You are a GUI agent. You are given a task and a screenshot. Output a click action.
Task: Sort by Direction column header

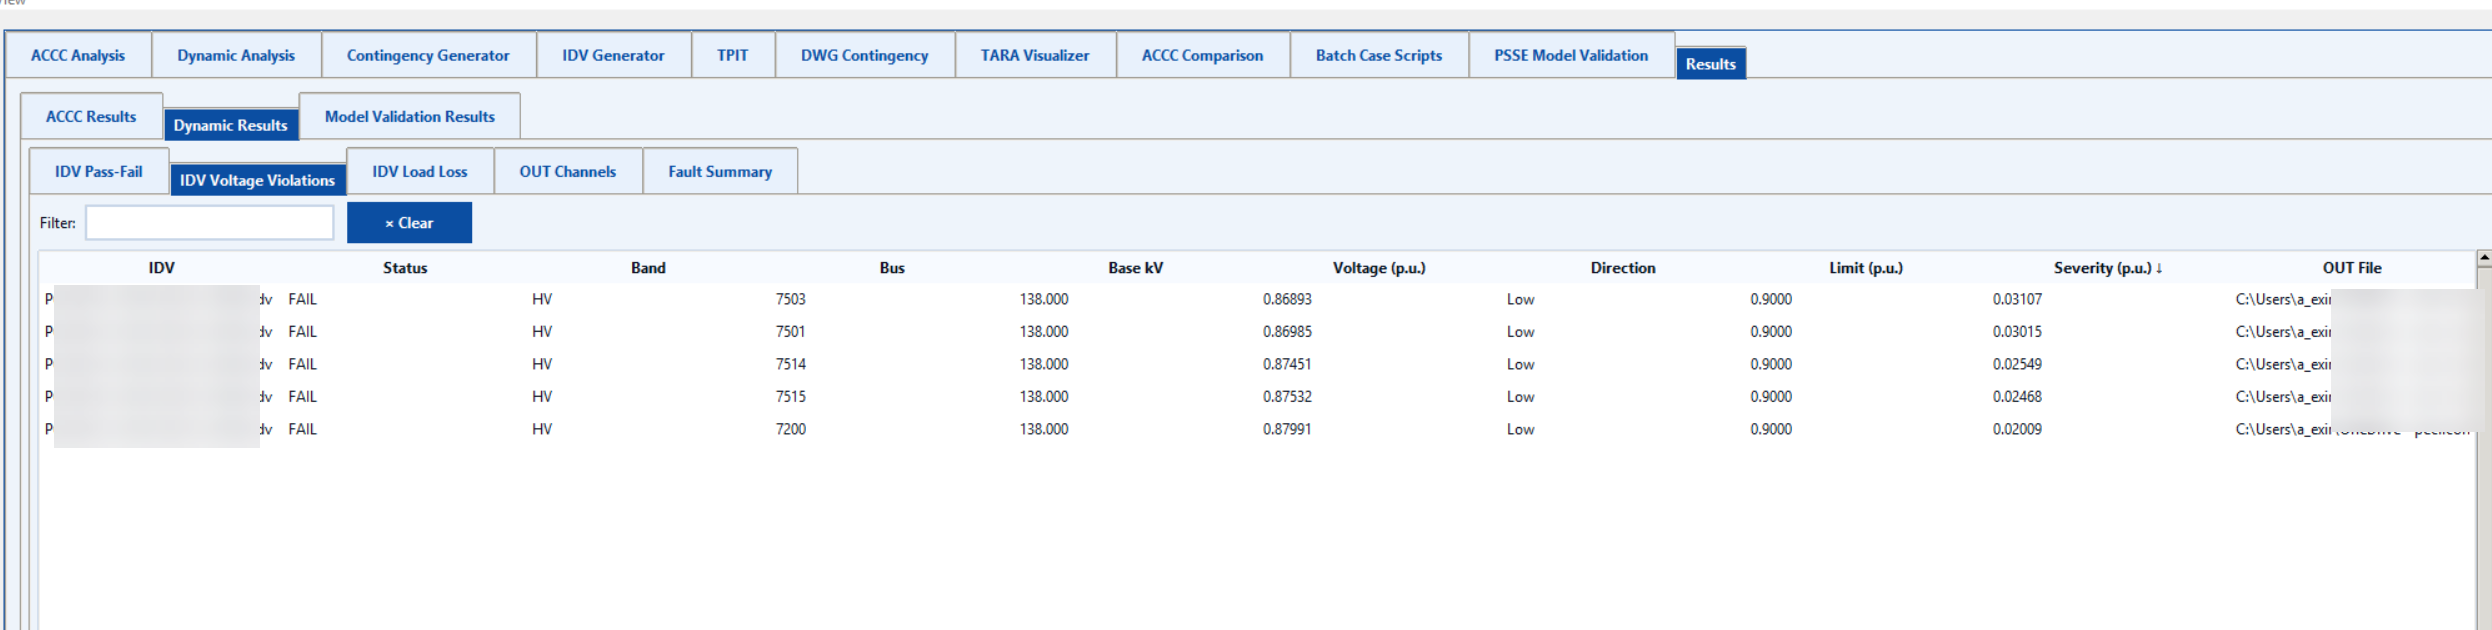point(1623,267)
